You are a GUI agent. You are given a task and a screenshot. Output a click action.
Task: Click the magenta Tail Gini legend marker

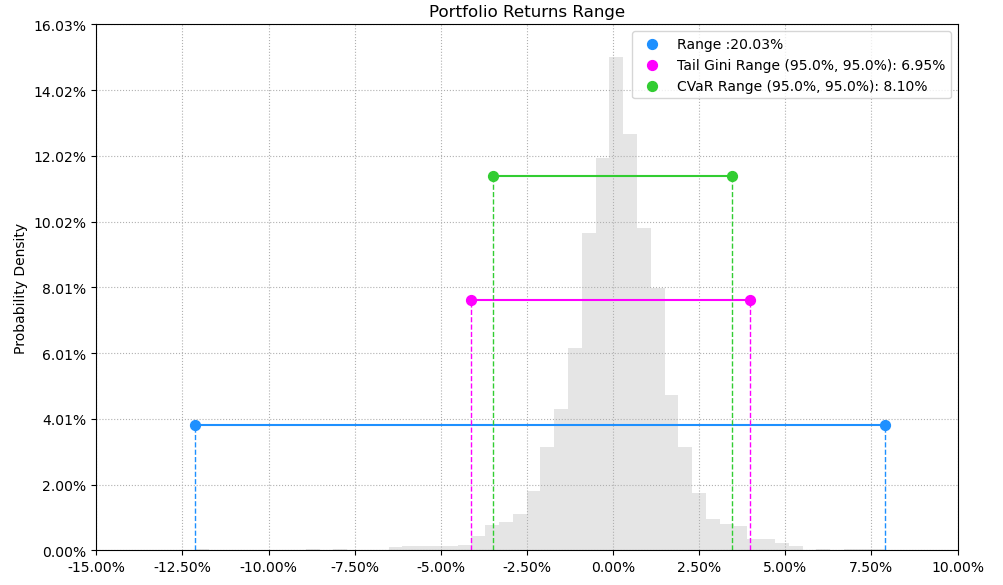(652, 65)
